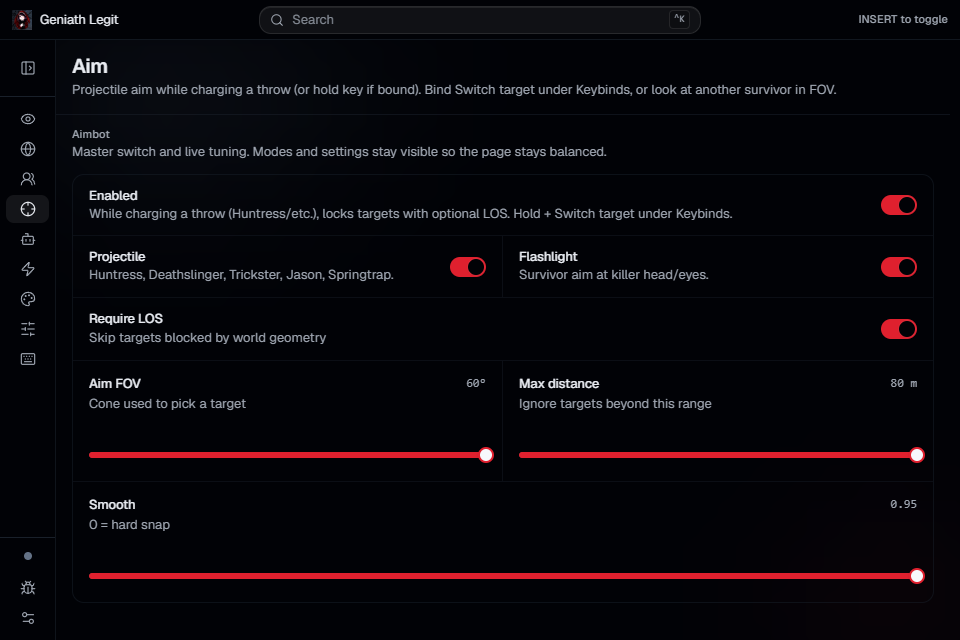This screenshot has height=640, width=960.
Task: Open the keyboard Keybinds icon in sidebar
Action: pyautogui.click(x=28, y=359)
